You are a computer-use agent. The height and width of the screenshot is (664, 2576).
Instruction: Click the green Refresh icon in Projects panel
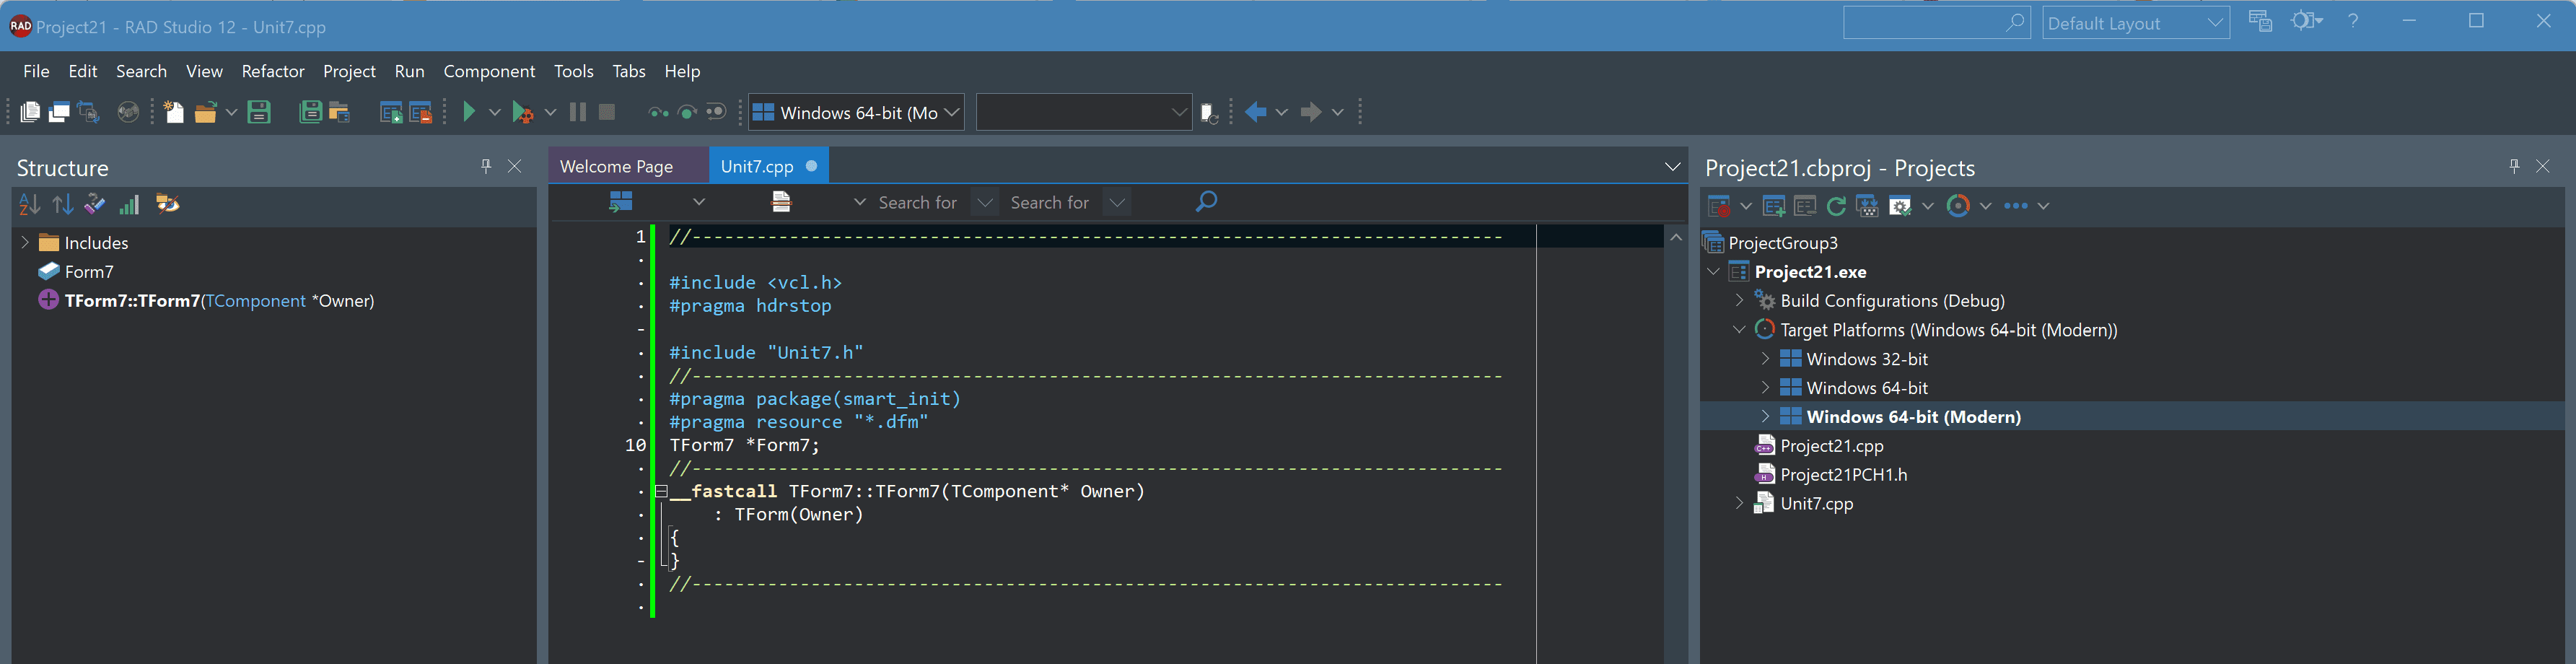pos(1836,206)
